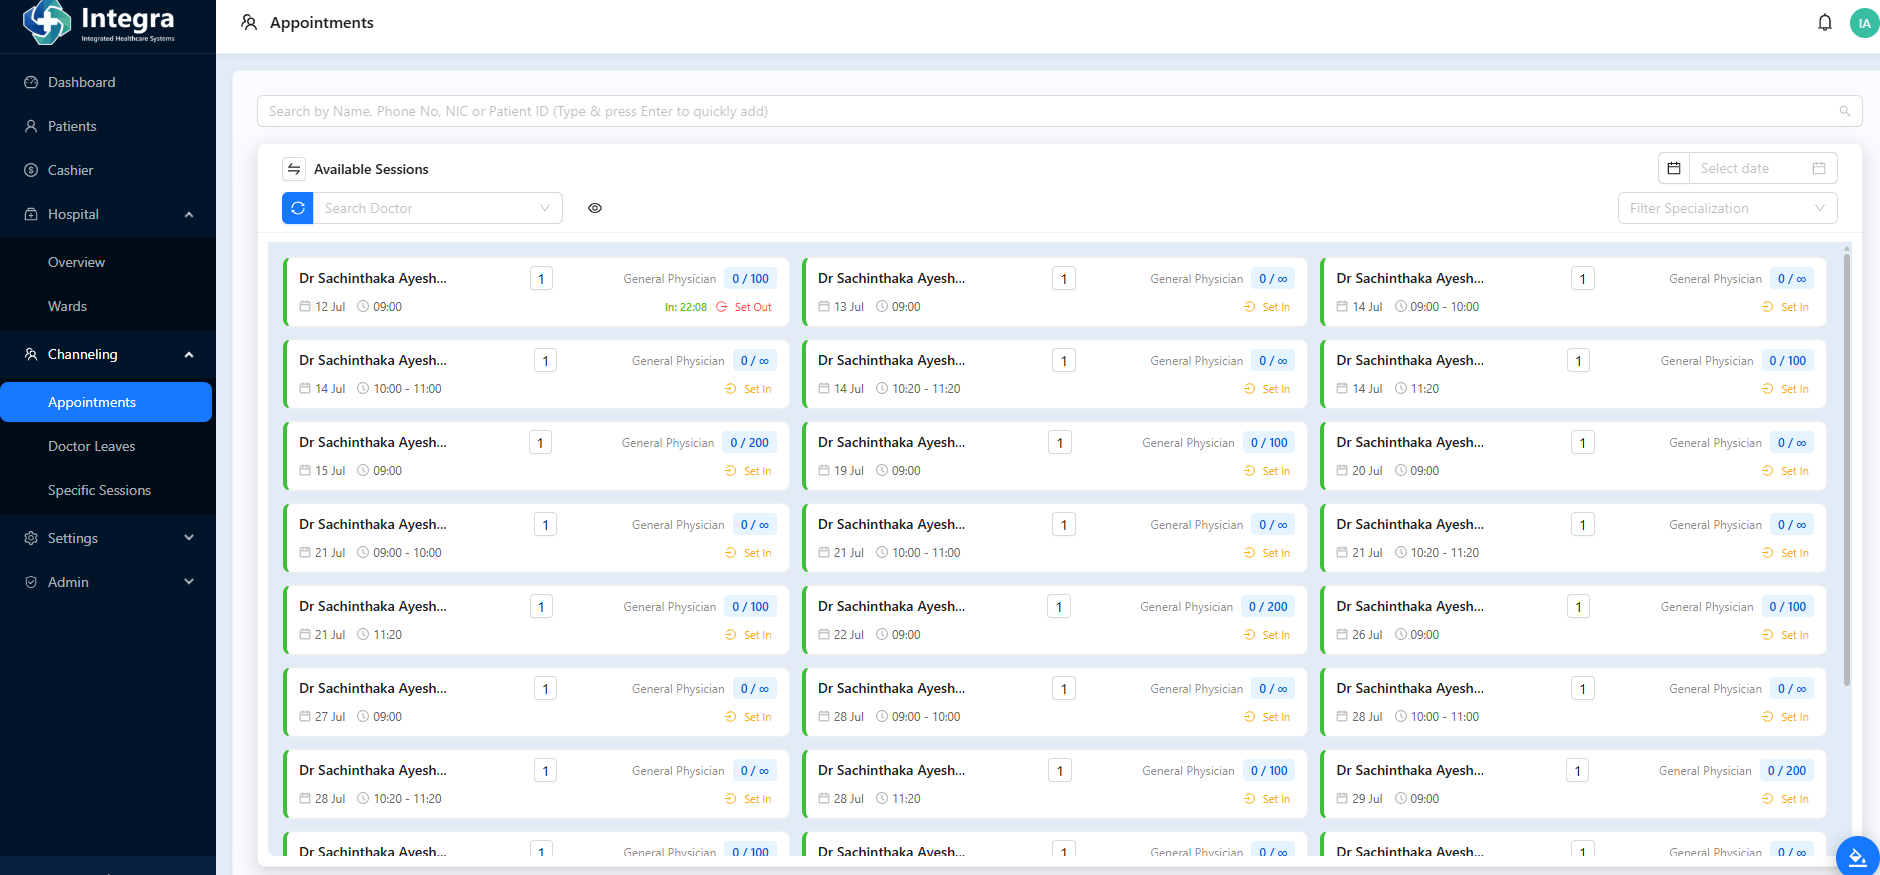The width and height of the screenshot is (1880, 875).
Task: Click the sessions list vertical scrollbar
Action: (x=1847, y=470)
